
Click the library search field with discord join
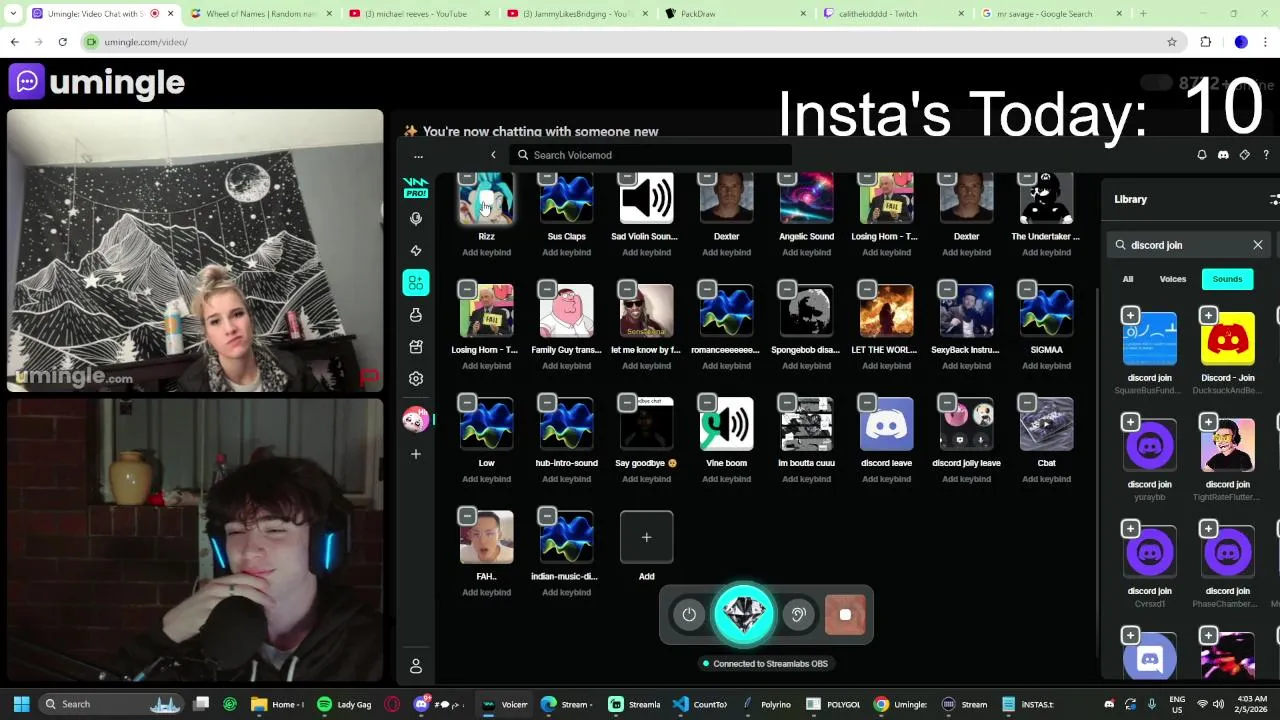click(x=1188, y=245)
